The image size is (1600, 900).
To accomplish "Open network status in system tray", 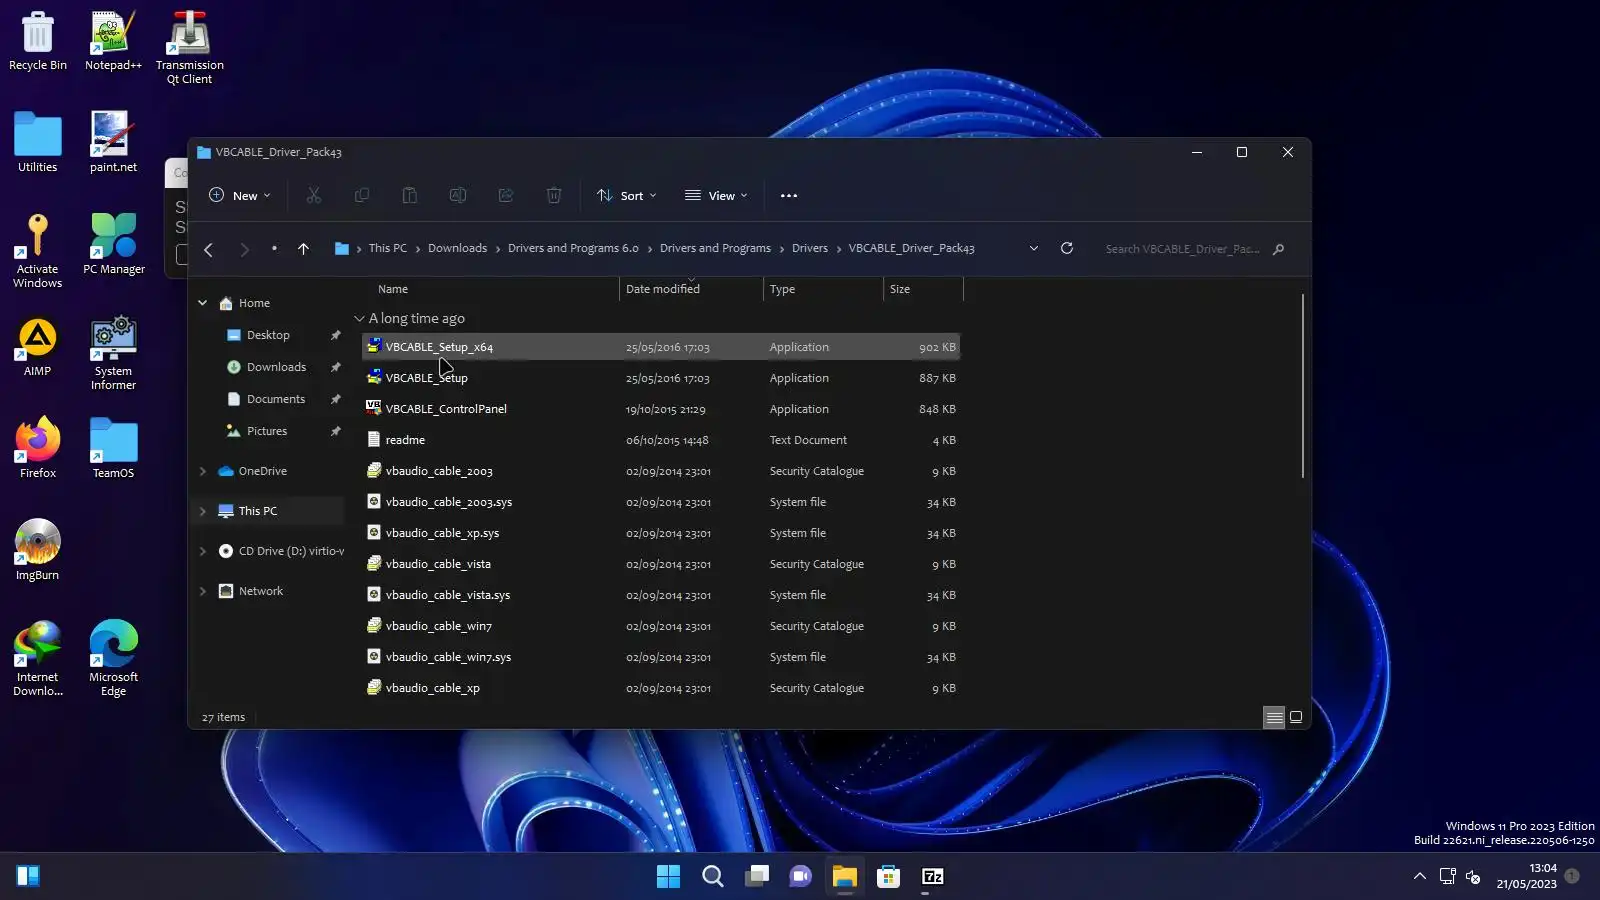I will [x=1447, y=877].
